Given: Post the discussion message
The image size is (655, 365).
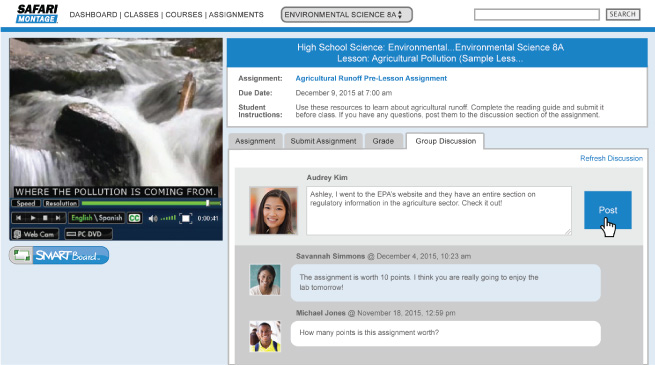Looking at the screenshot, I should [608, 210].
